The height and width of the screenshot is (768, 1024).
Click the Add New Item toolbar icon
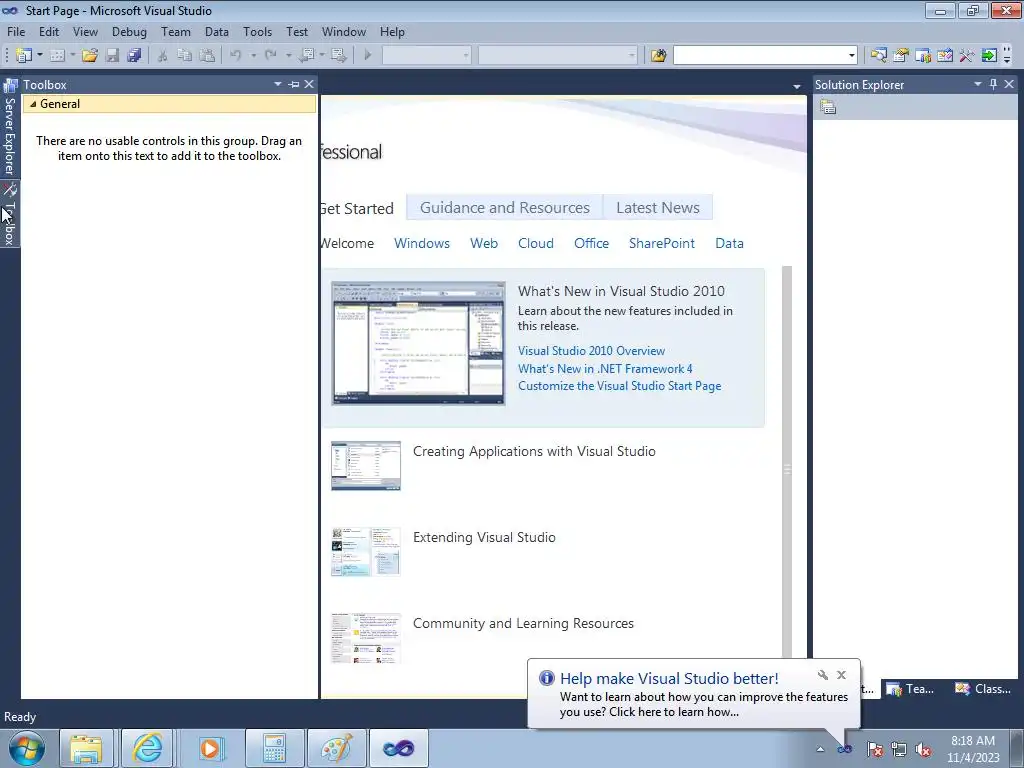point(57,56)
